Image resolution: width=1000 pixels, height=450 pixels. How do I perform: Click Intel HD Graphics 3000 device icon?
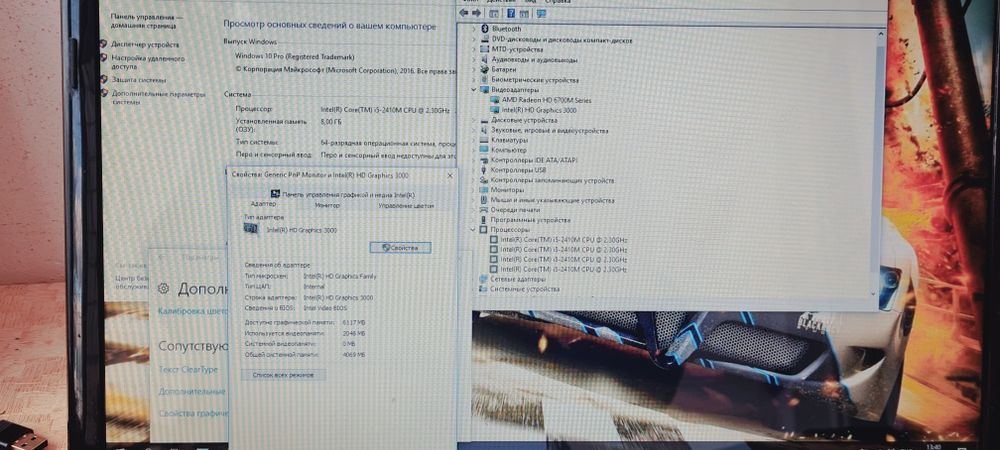click(496, 110)
